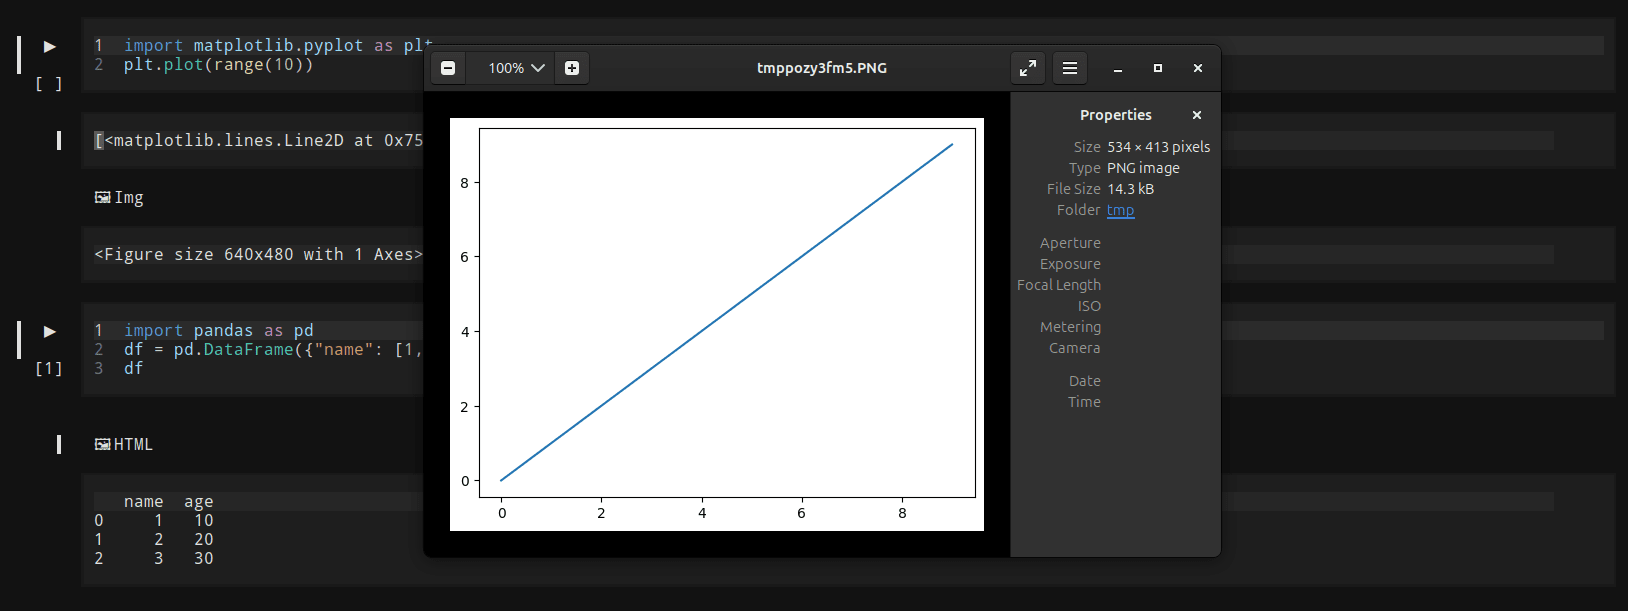Select the tmppozy3fm5.PNG window title
The image size is (1628, 611).
822,68
